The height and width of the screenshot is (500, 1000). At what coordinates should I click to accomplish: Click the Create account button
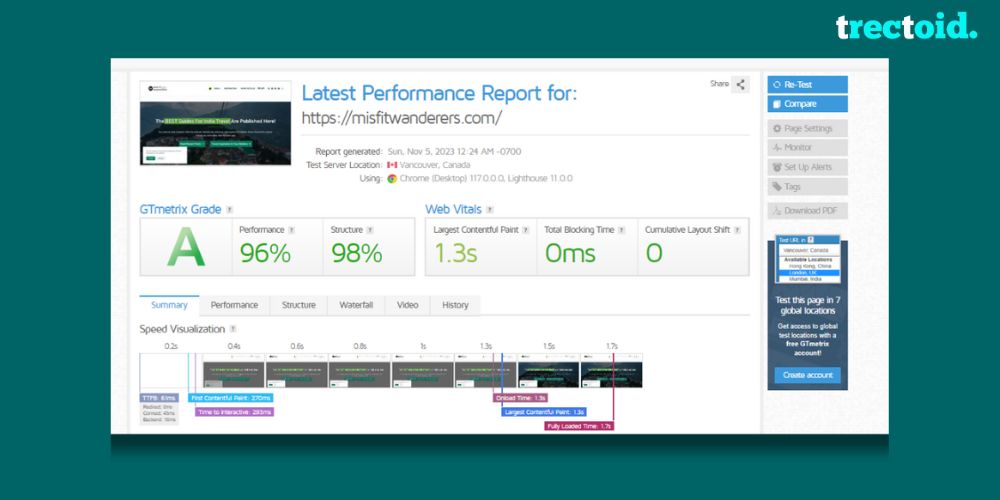(x=807, y=375)
